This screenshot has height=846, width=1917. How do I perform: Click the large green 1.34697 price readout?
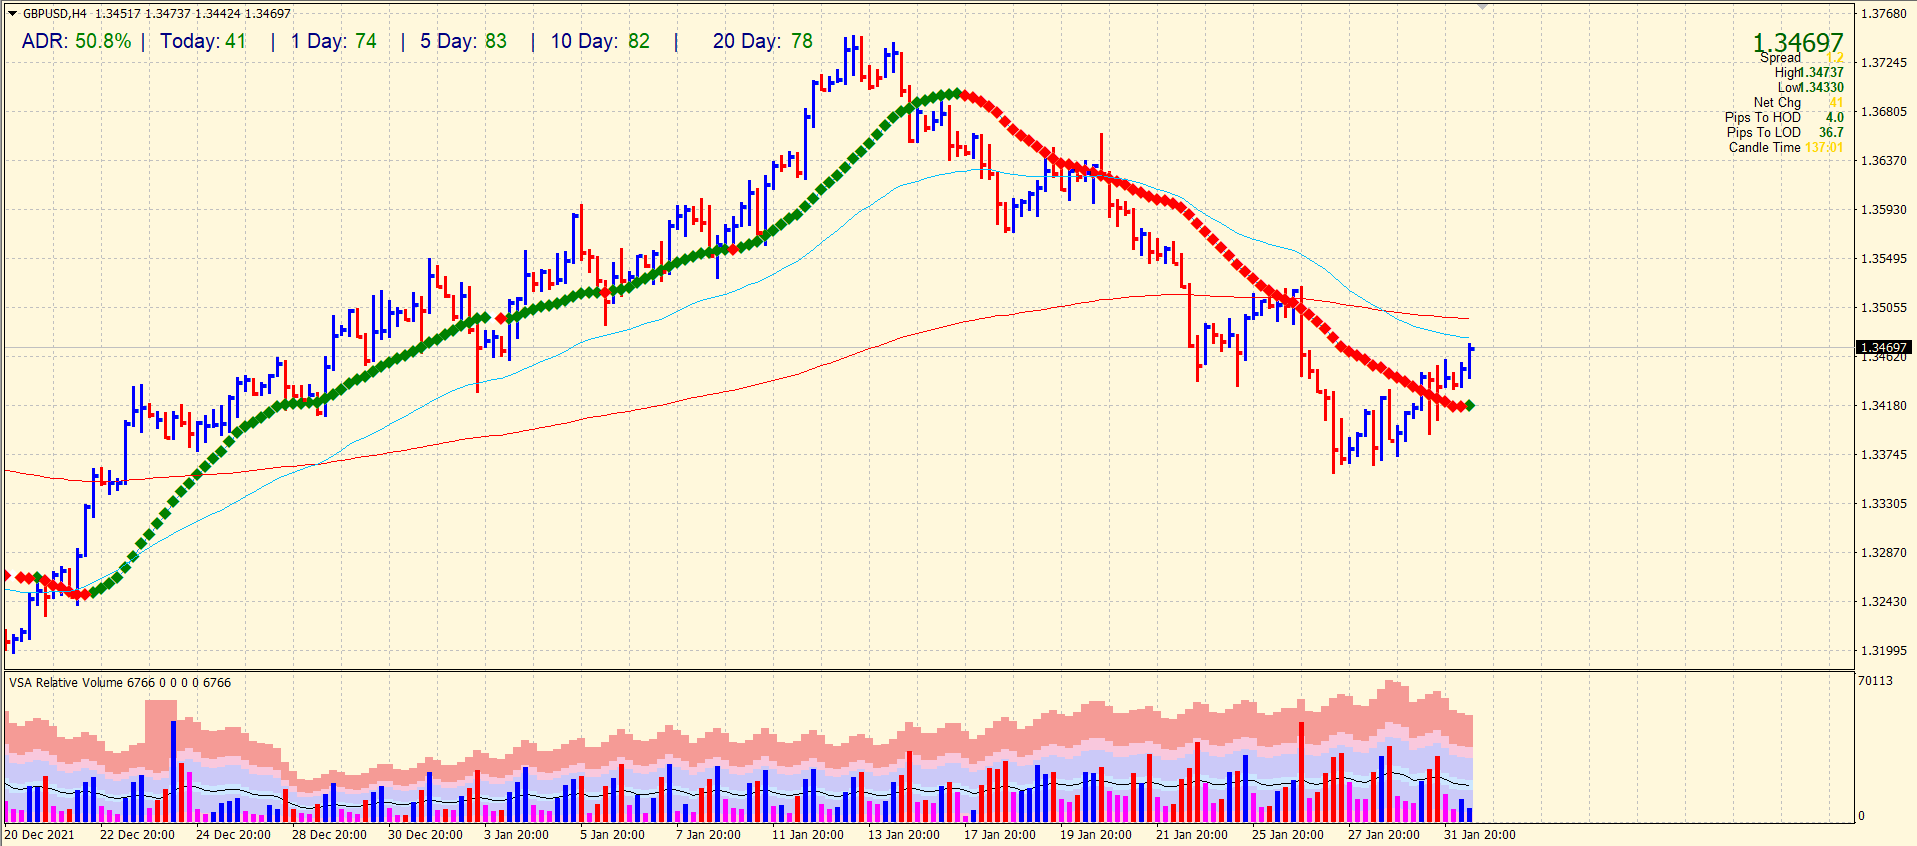pyautogui.click(x=1798, y=42)
